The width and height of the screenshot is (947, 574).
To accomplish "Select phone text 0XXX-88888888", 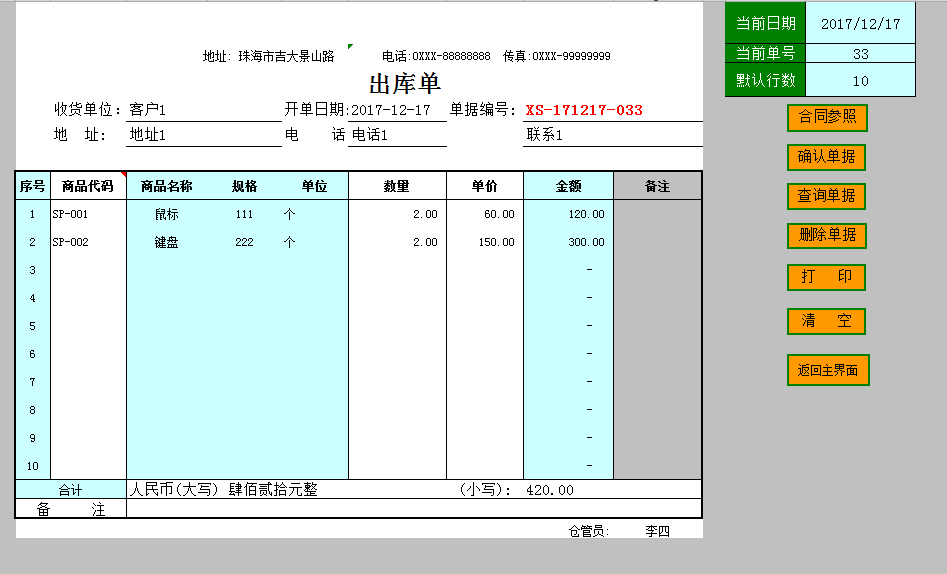I will (451, 56).
